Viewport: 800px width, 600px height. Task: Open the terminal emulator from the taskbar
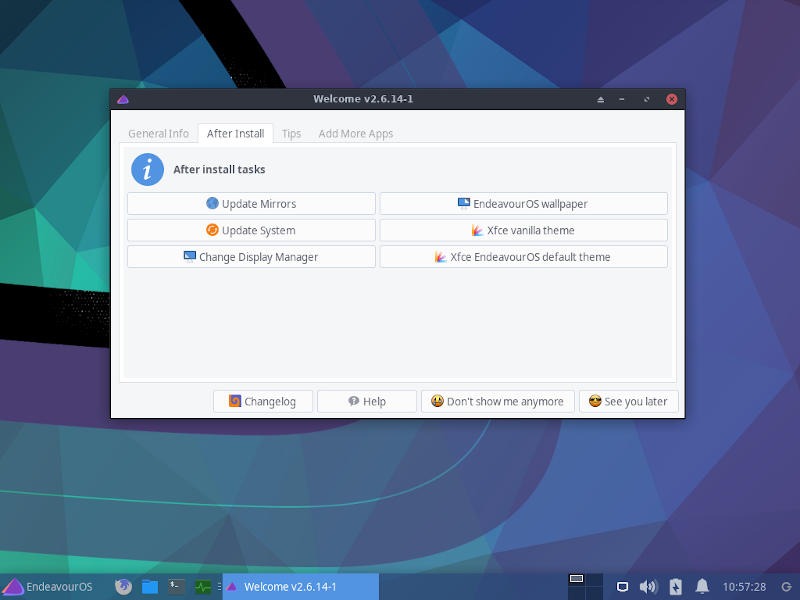[173, 587]
